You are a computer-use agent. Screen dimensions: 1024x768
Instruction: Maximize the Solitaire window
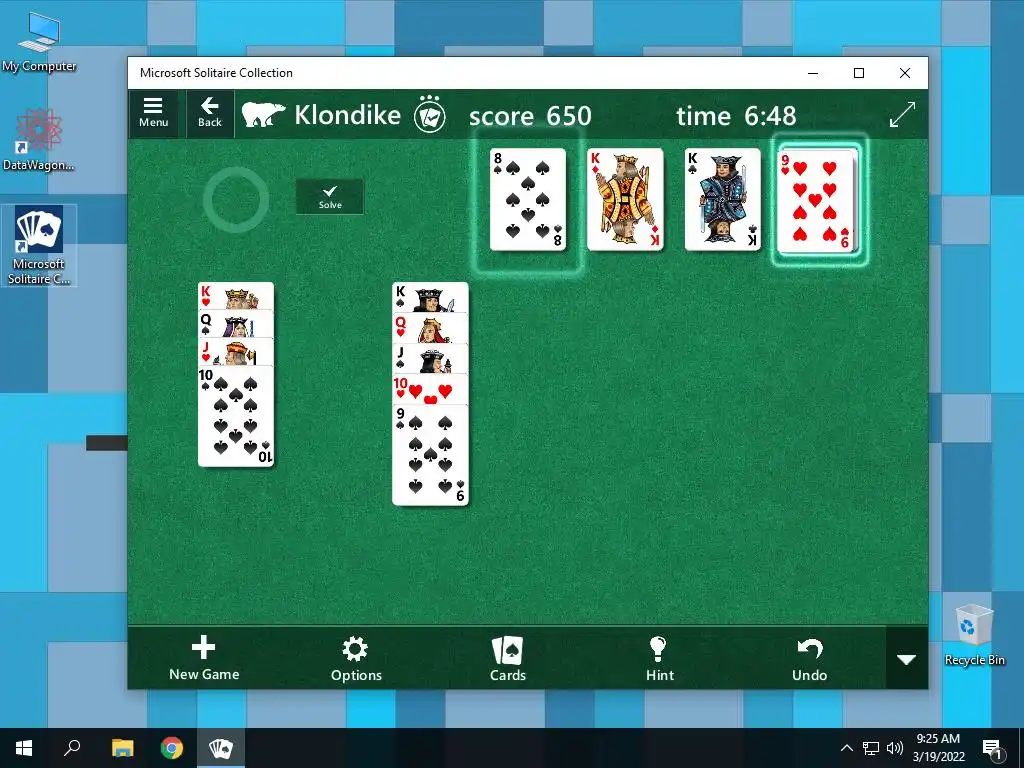[x=859, y=73]
